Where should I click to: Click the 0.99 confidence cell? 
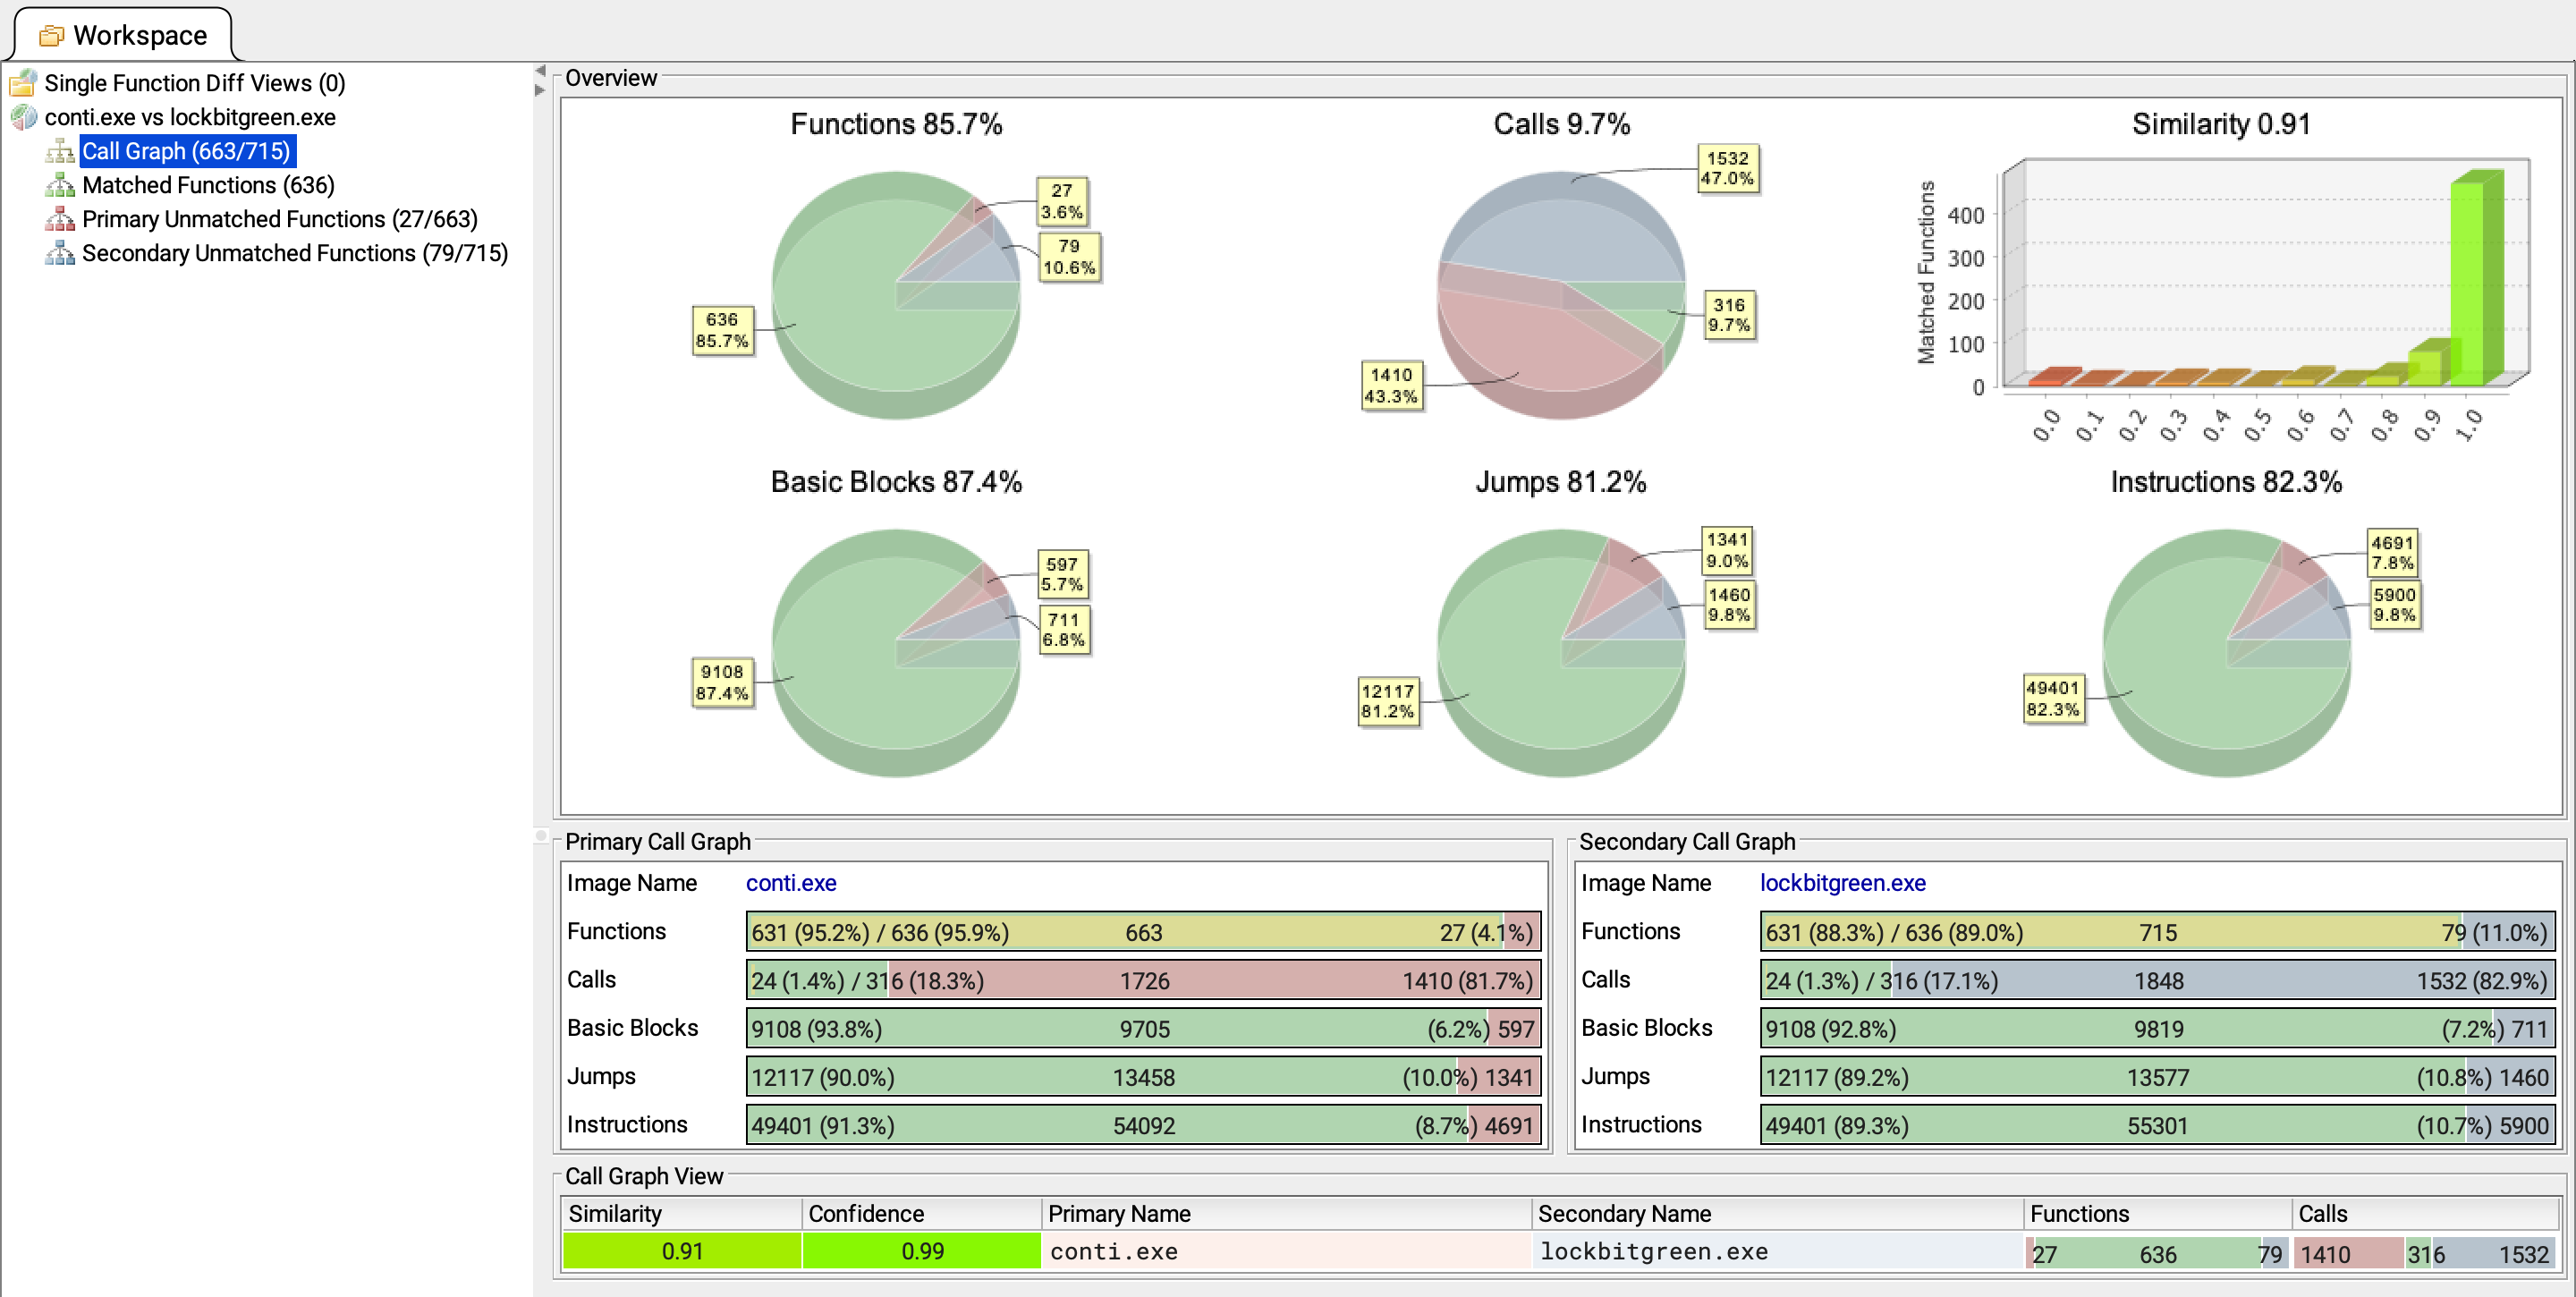click(921, 1252)
